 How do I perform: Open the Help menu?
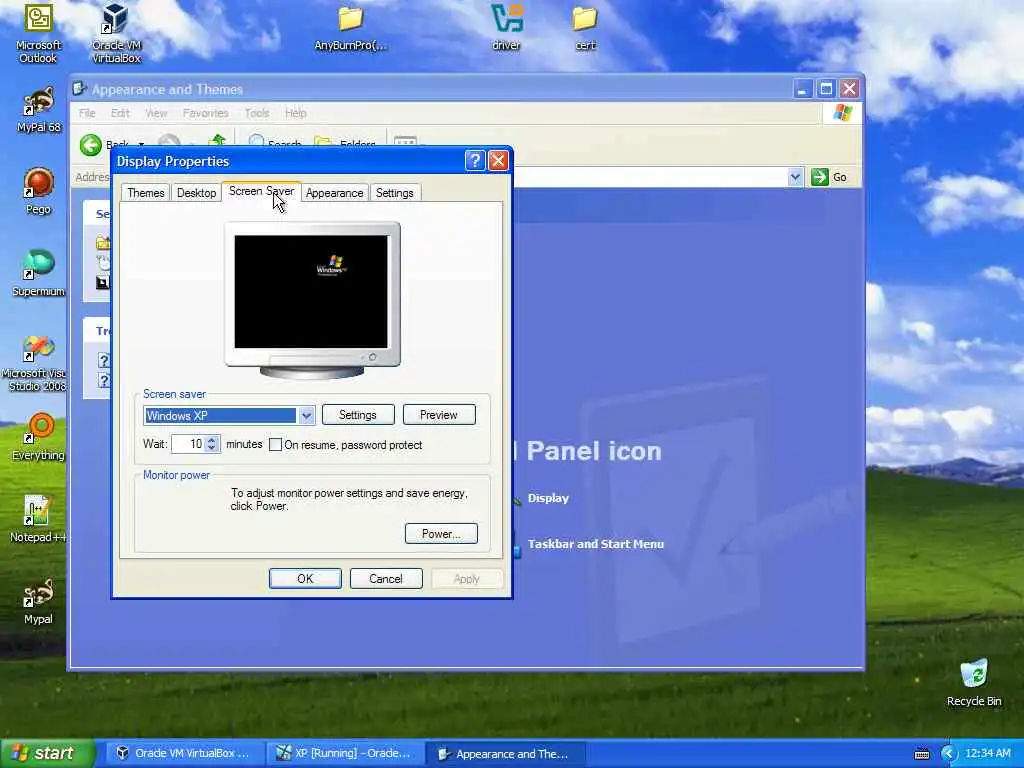point(296,113)
